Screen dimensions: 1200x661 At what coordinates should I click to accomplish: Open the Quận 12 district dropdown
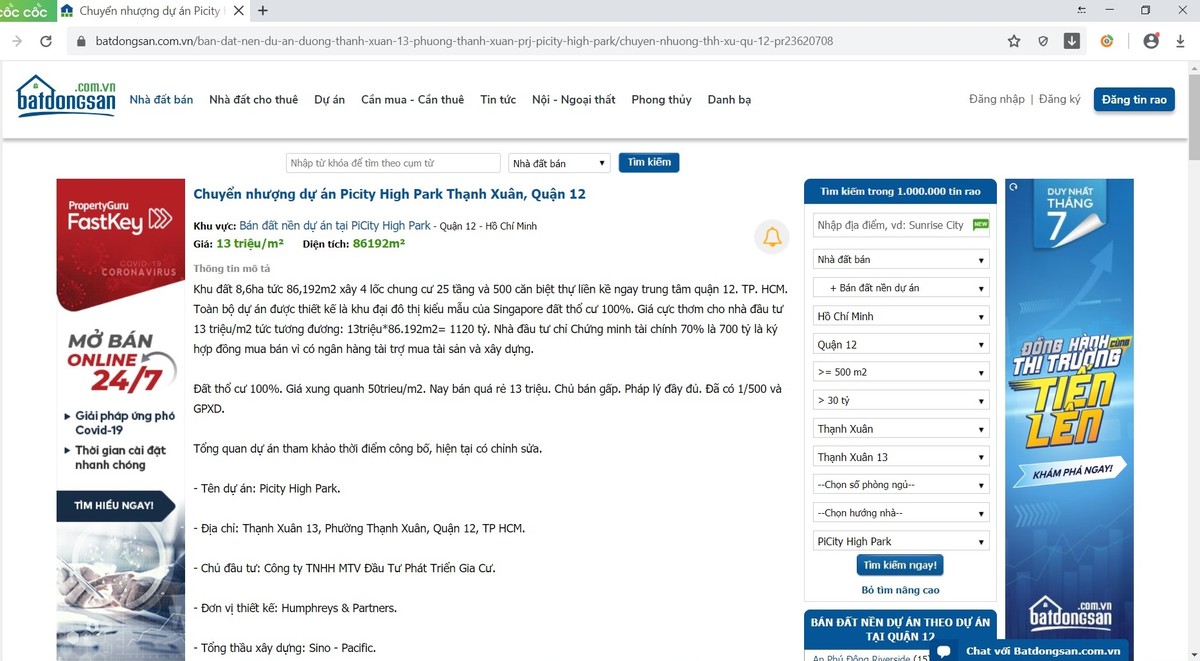coord(901,344)
